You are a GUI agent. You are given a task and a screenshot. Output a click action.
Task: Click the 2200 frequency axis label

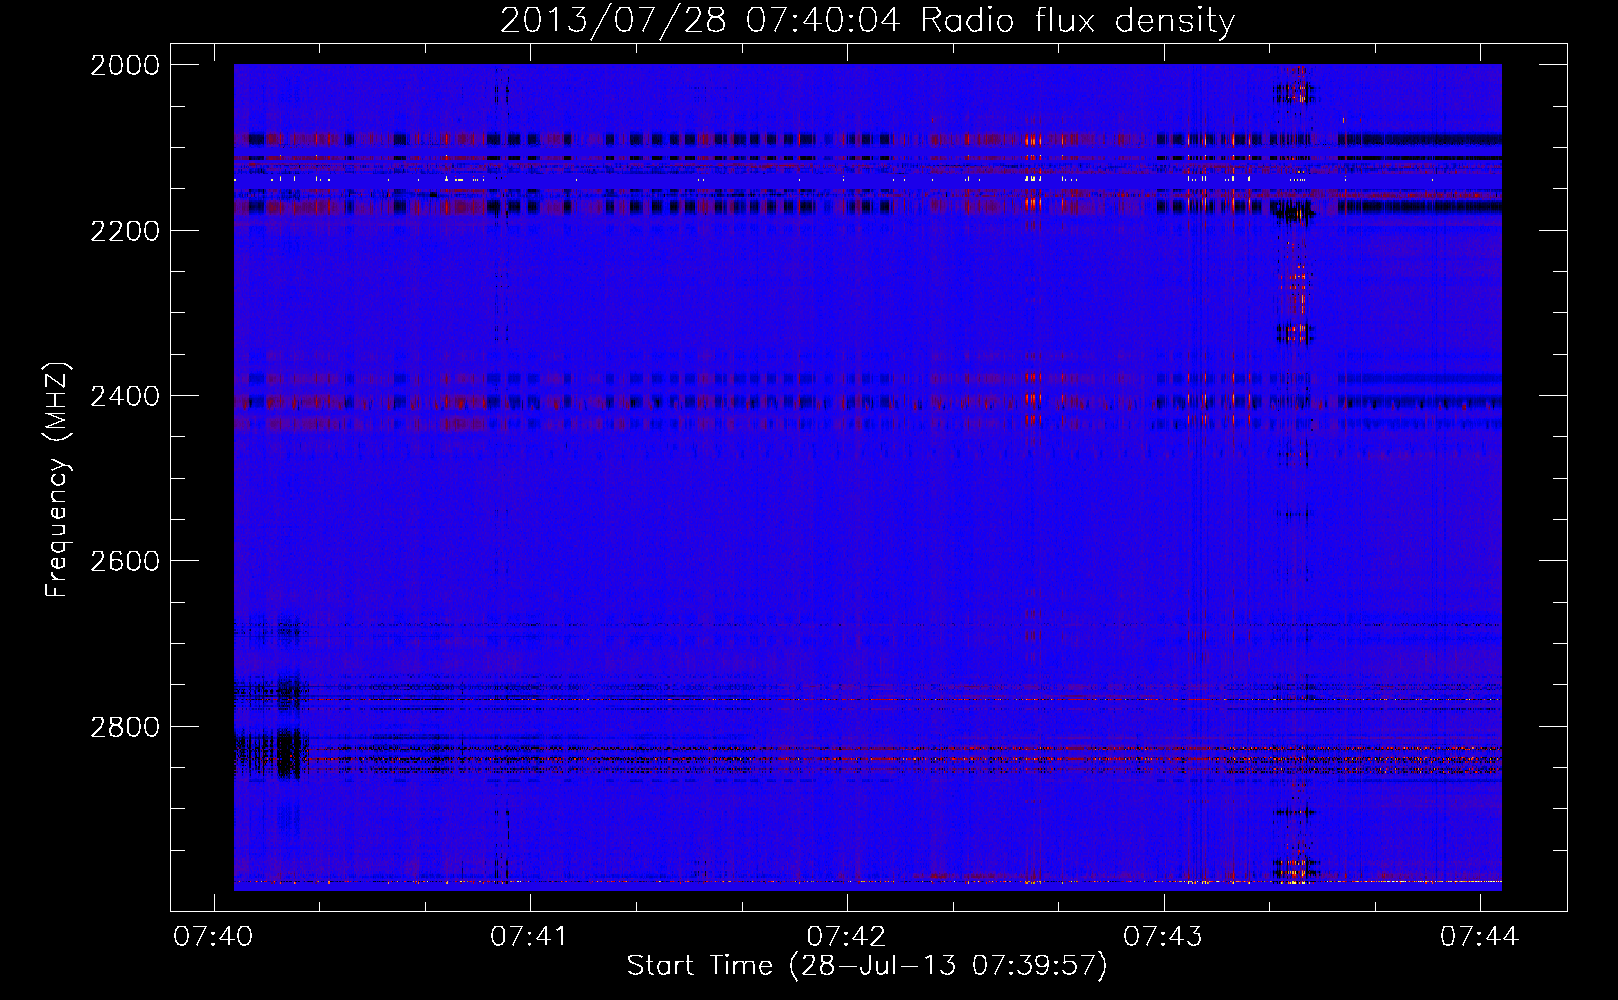point(125,230)
